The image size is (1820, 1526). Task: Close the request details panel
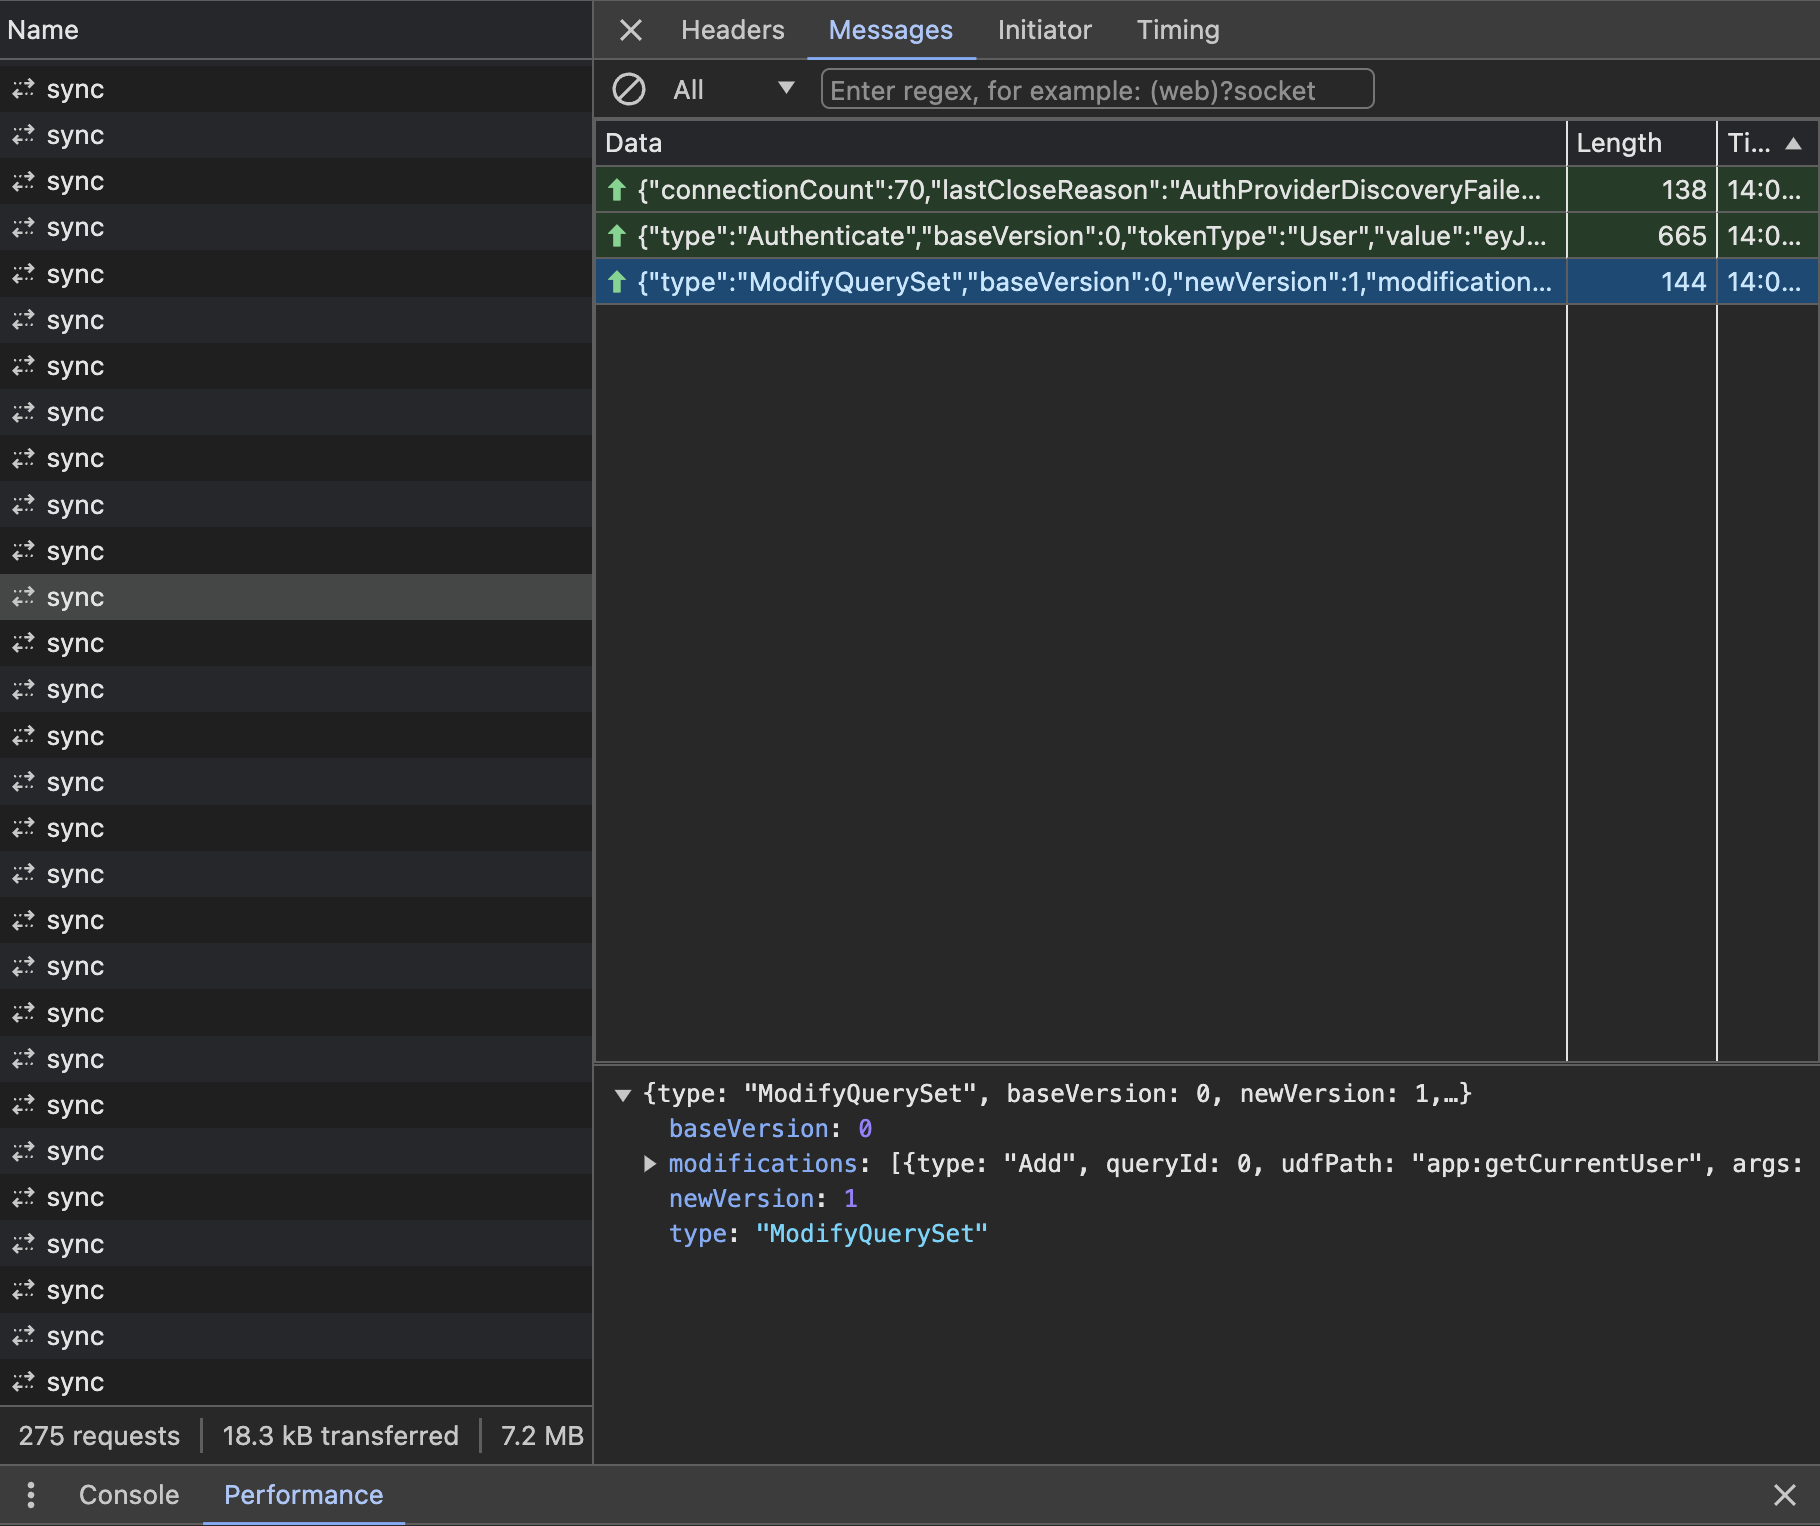click(x=630, y=30)
